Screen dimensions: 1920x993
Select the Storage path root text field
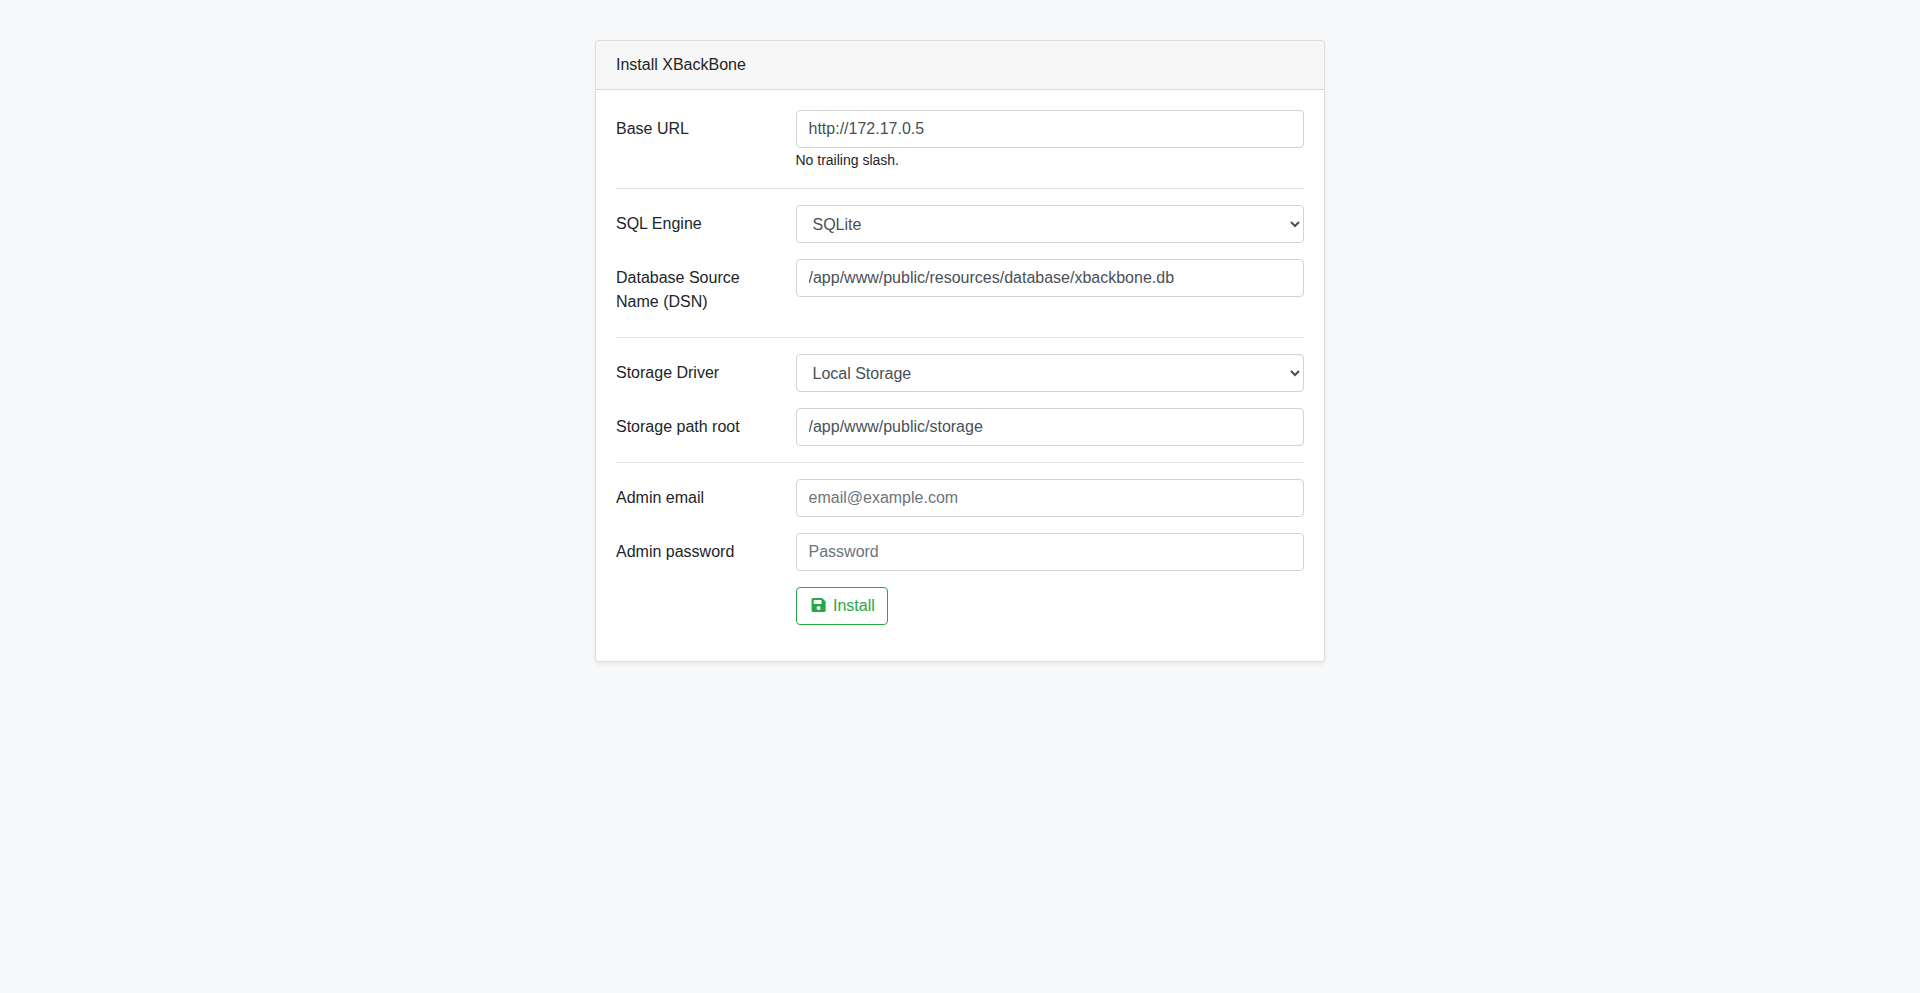(x=1048, y=427)
